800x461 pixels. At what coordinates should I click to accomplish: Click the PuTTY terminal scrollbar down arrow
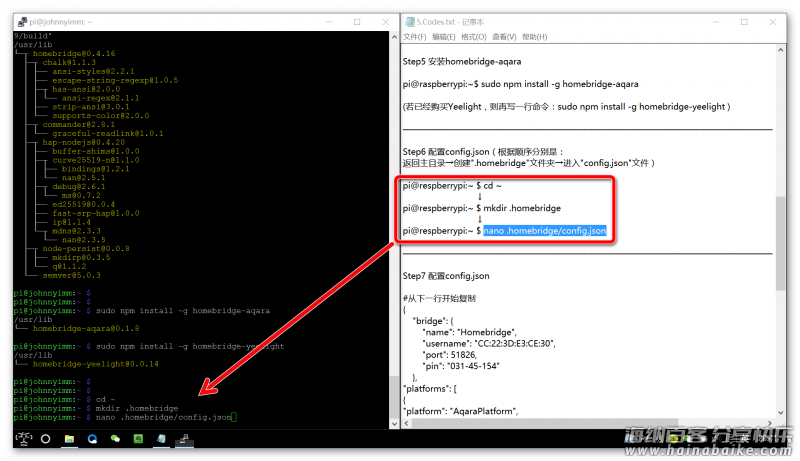click(394, 423)
